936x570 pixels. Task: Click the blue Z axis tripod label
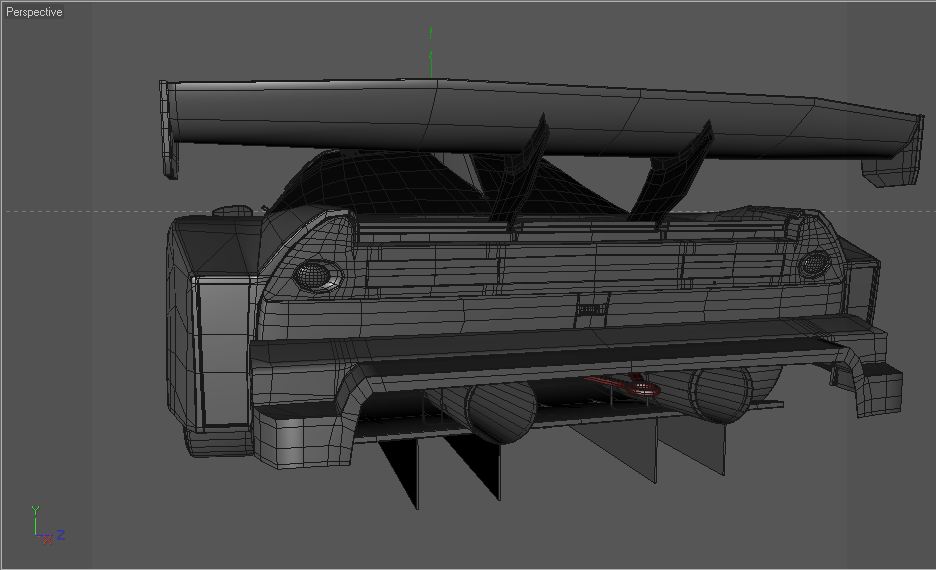click(x=60, y=535)
